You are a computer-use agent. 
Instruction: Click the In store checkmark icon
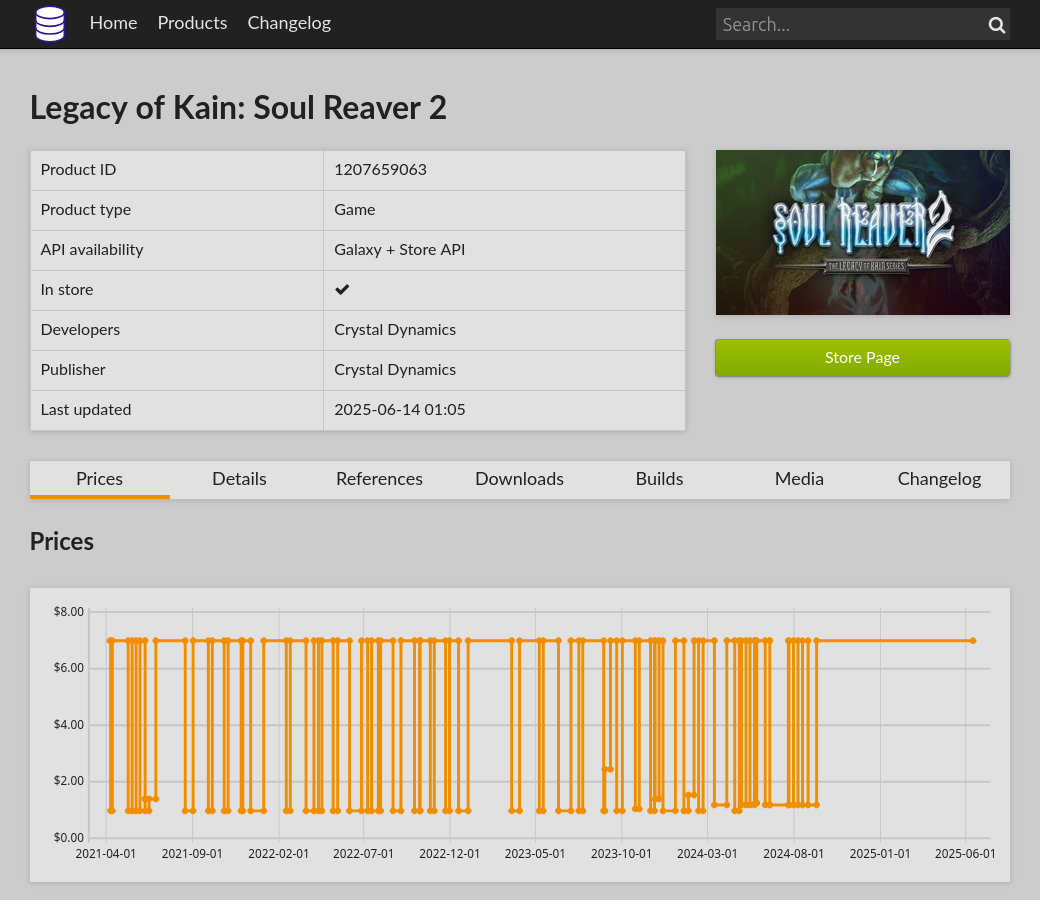[x=342, y=290]
